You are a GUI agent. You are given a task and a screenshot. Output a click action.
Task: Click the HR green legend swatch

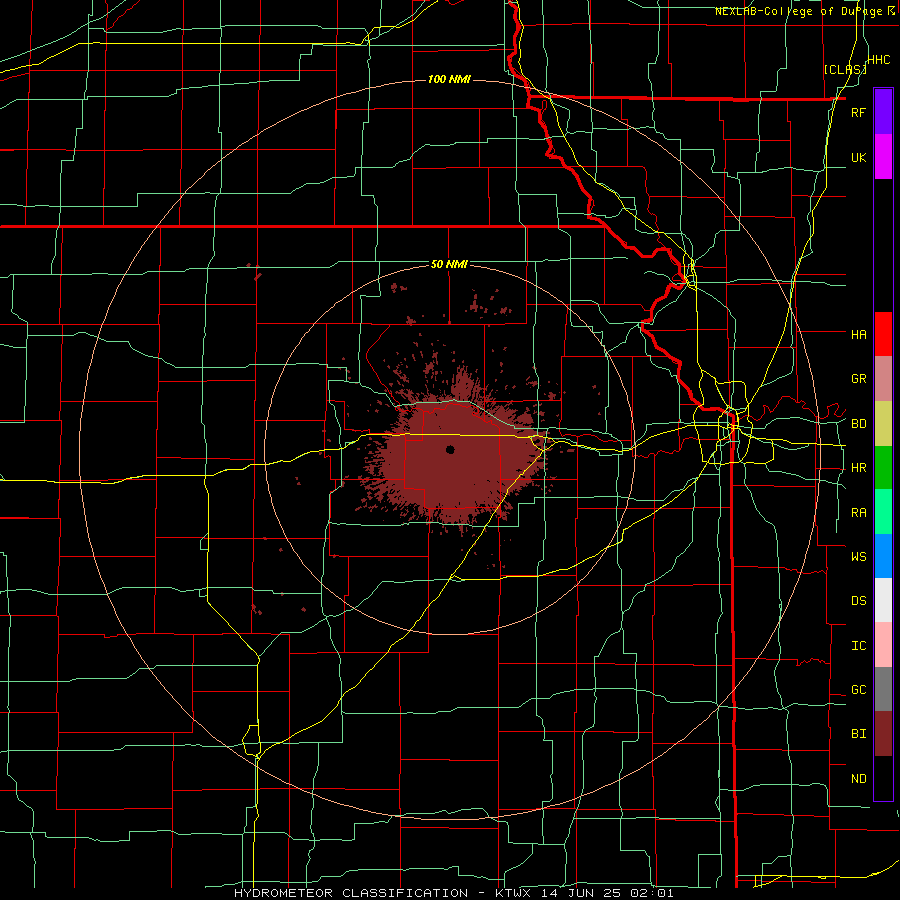(x=883, y=467)
